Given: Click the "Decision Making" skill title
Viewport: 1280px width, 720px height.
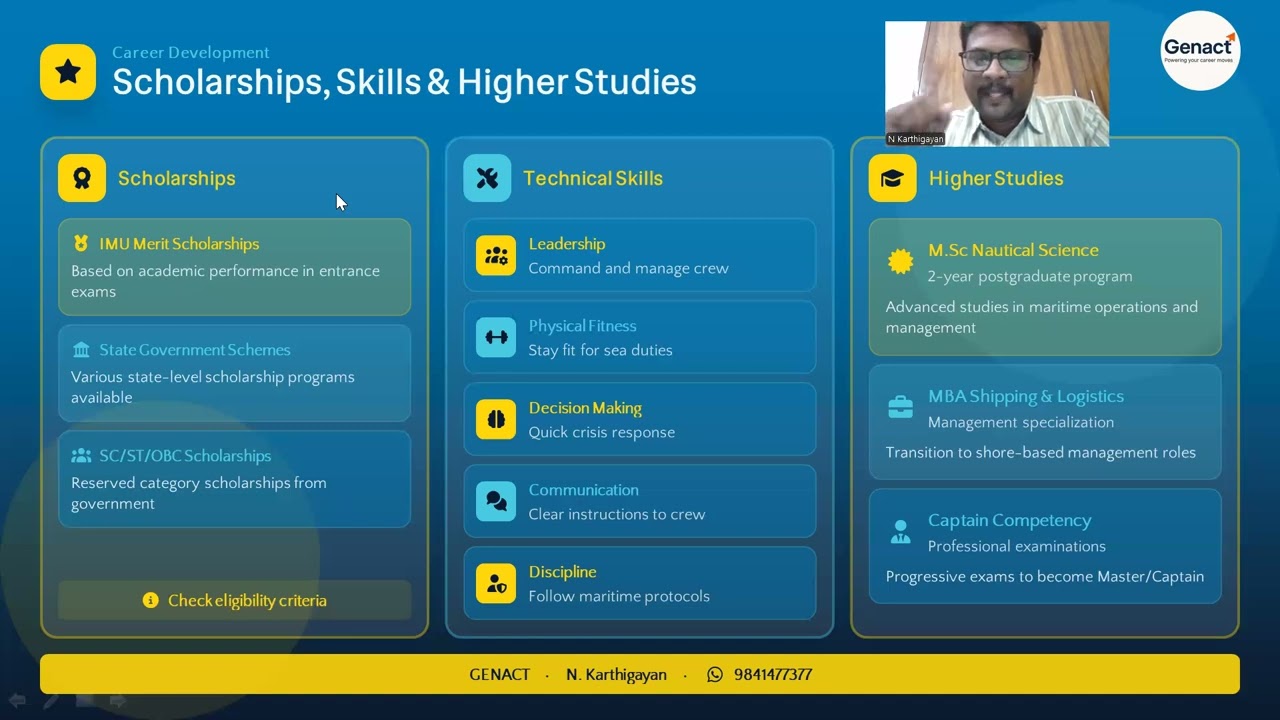Looking at the screenshot, I should pos(585,408).
